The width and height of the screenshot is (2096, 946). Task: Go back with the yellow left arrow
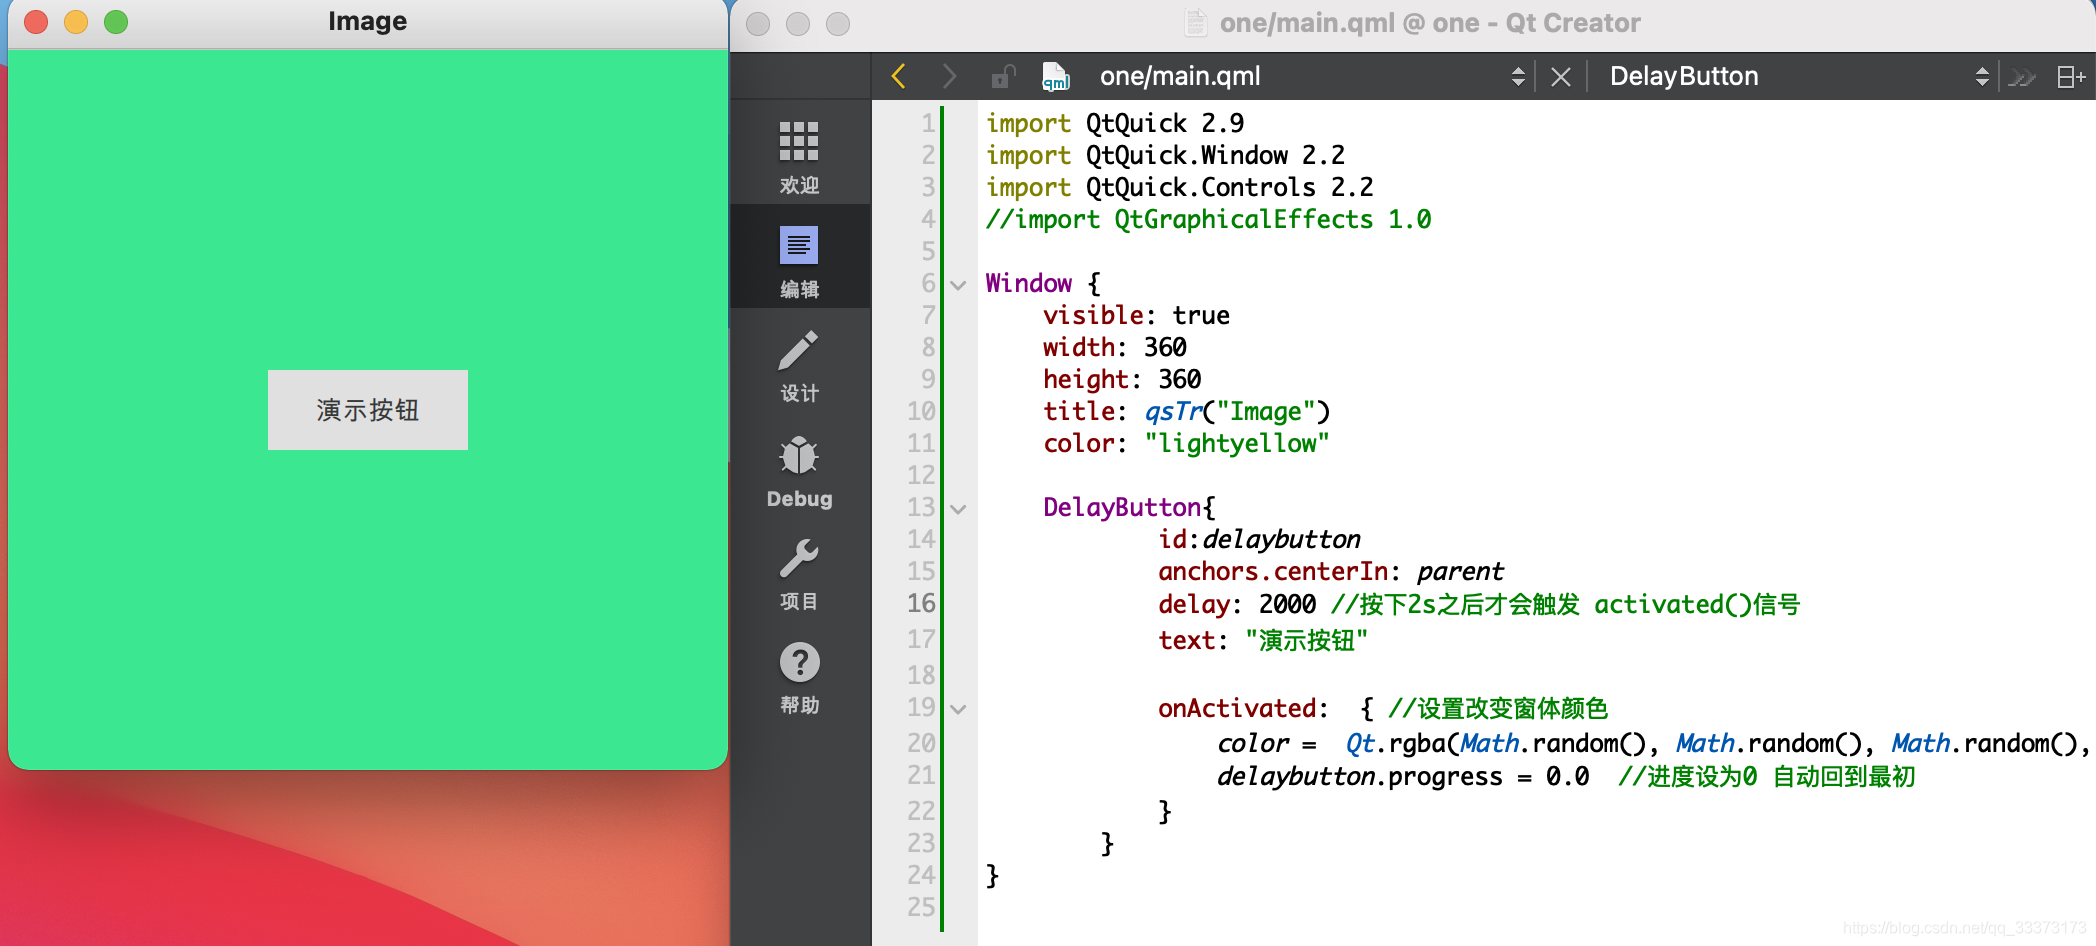(898, 76)
